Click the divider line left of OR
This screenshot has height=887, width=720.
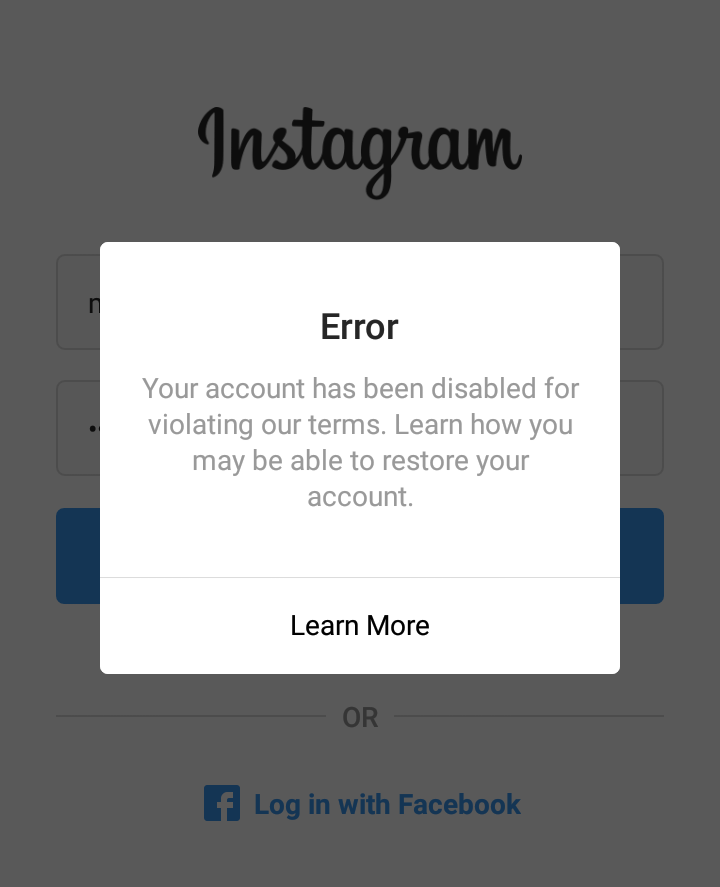coord(191,716)
